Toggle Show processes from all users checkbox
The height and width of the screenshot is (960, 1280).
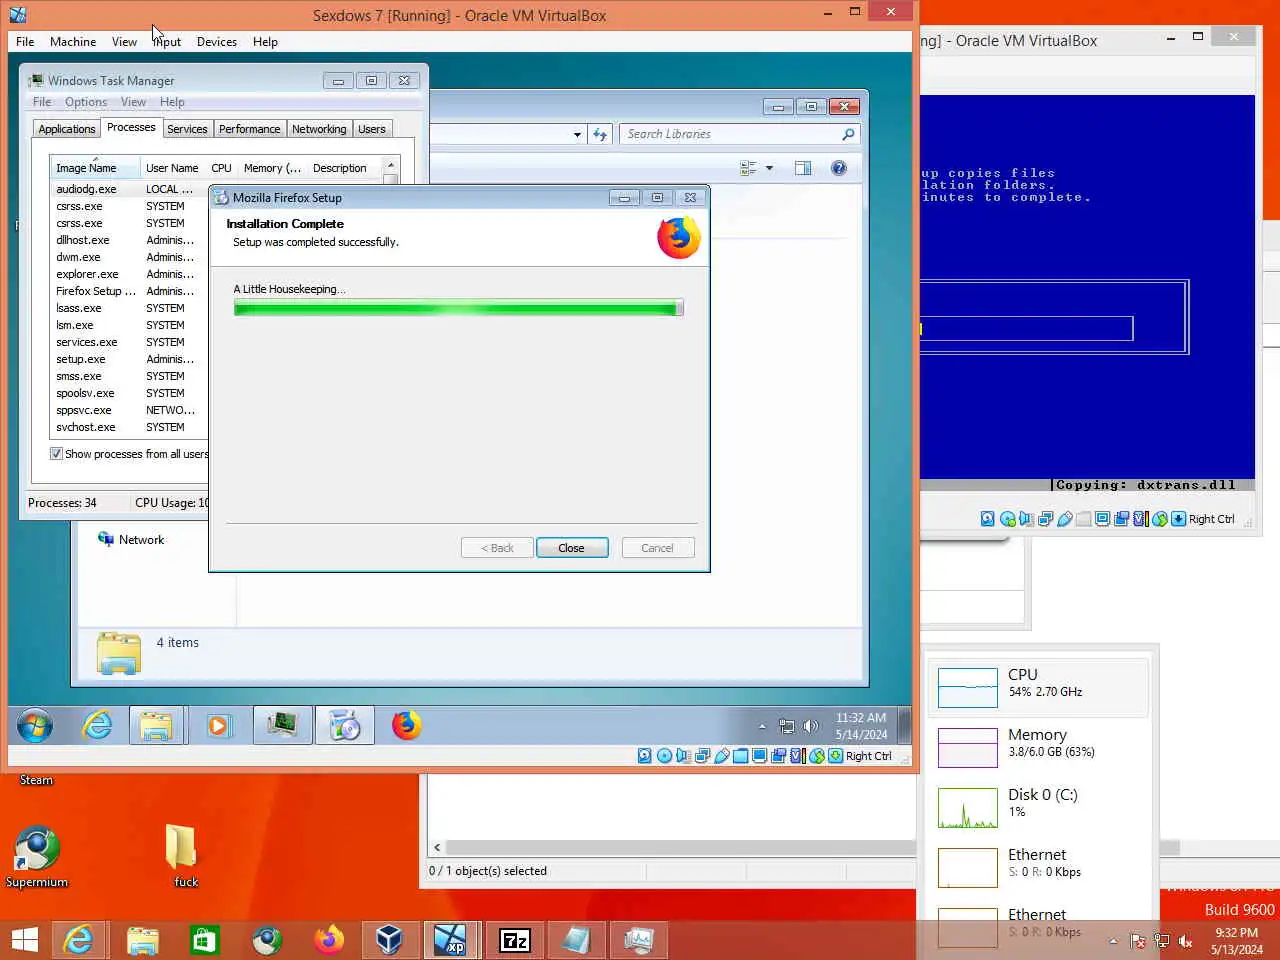(x=57, y=454)
